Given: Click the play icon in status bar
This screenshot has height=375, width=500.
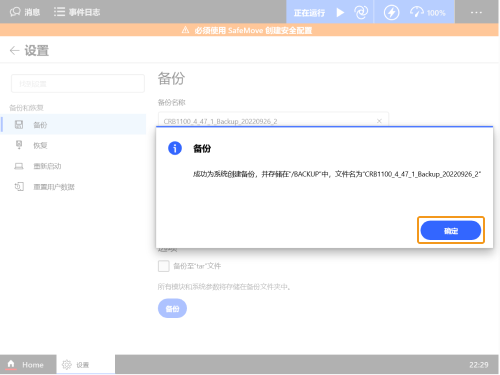Looking at the screenshot, I should [340, 13].
